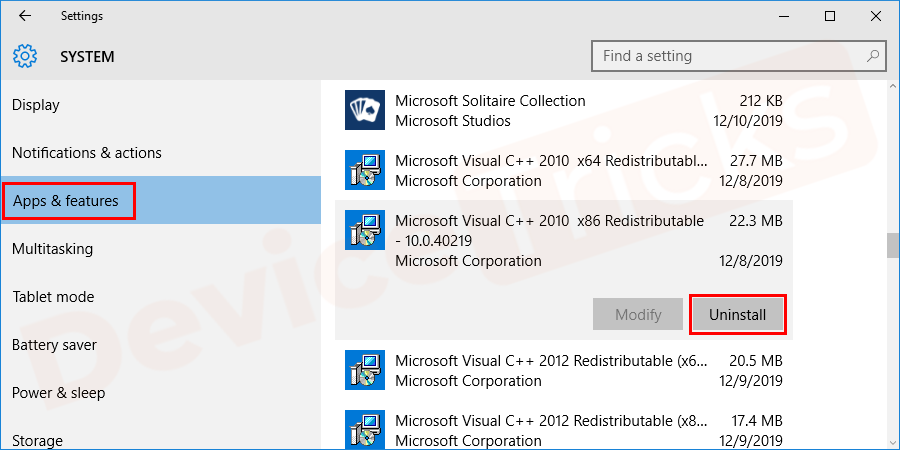Click the app list vertical scrollbar thumb

click(892, 245)
